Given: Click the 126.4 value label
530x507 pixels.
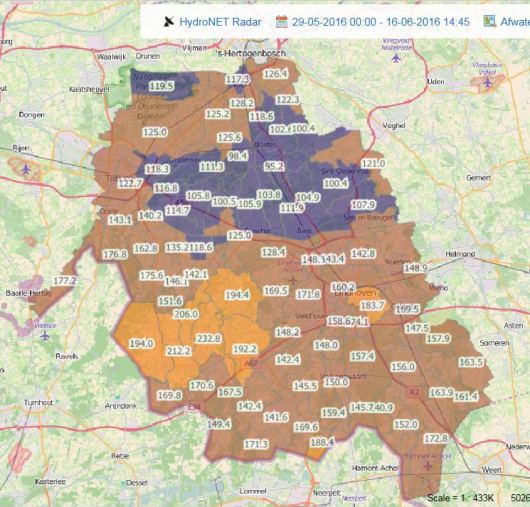Looking at the screenshot, I should [x=275, y=74].
